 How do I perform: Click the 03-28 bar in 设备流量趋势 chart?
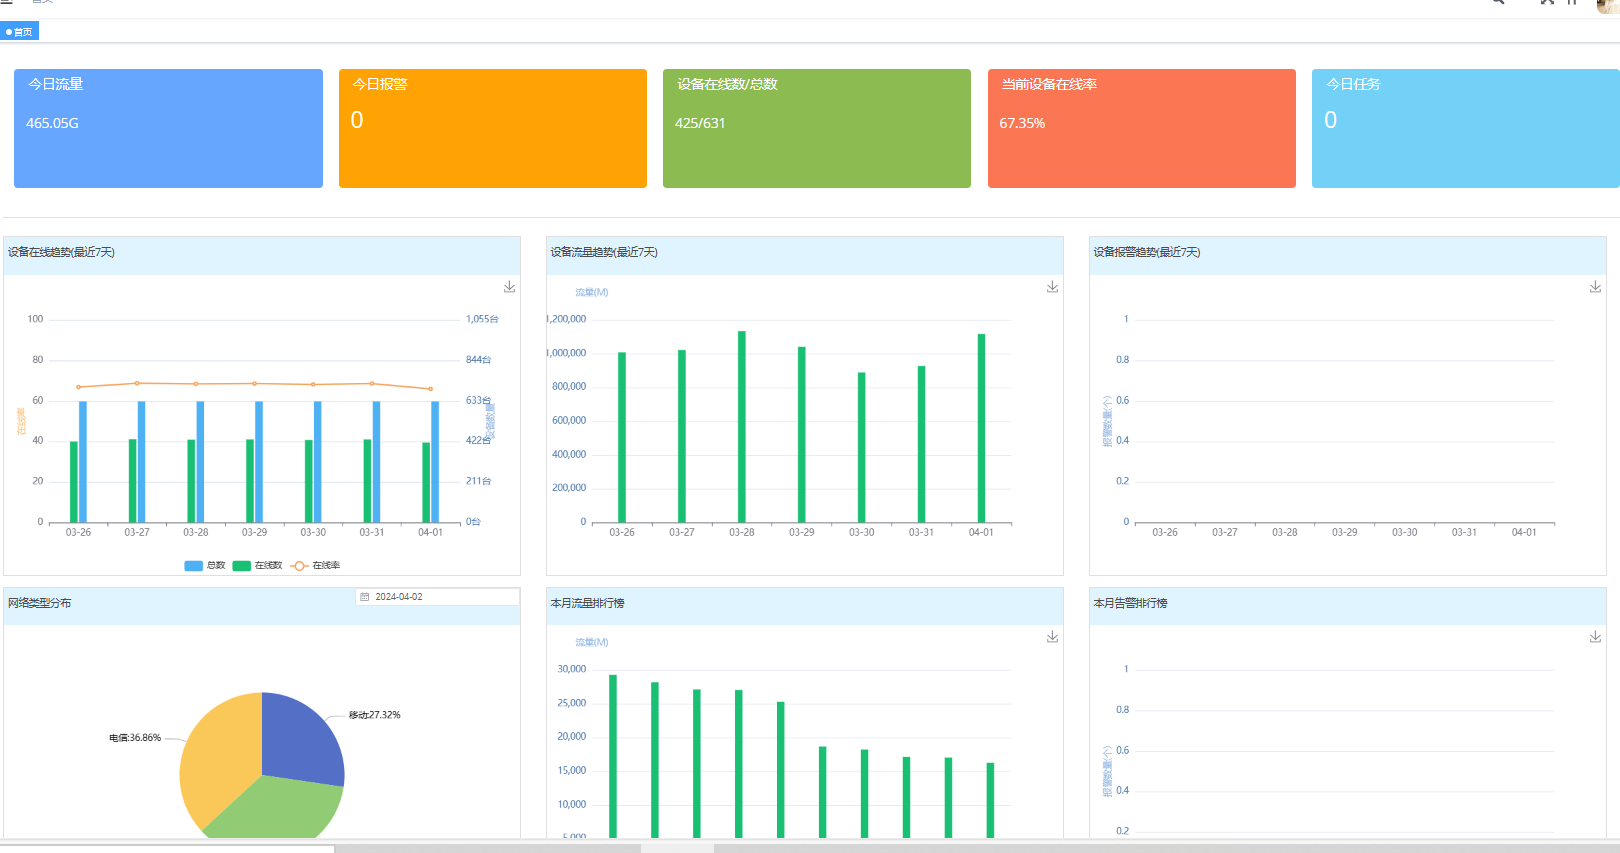click(x=742, y=427)
